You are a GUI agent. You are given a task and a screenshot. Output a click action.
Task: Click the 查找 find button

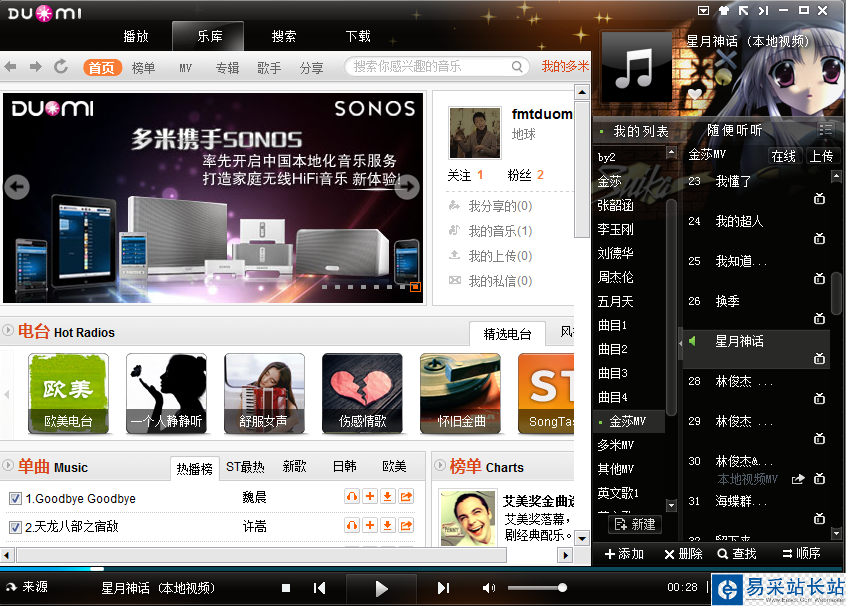pyautogui.click(x=737, y=554)
